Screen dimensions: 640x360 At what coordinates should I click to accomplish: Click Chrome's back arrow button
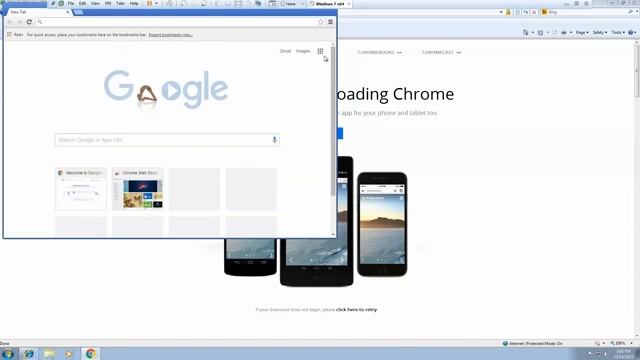point(11,22)
